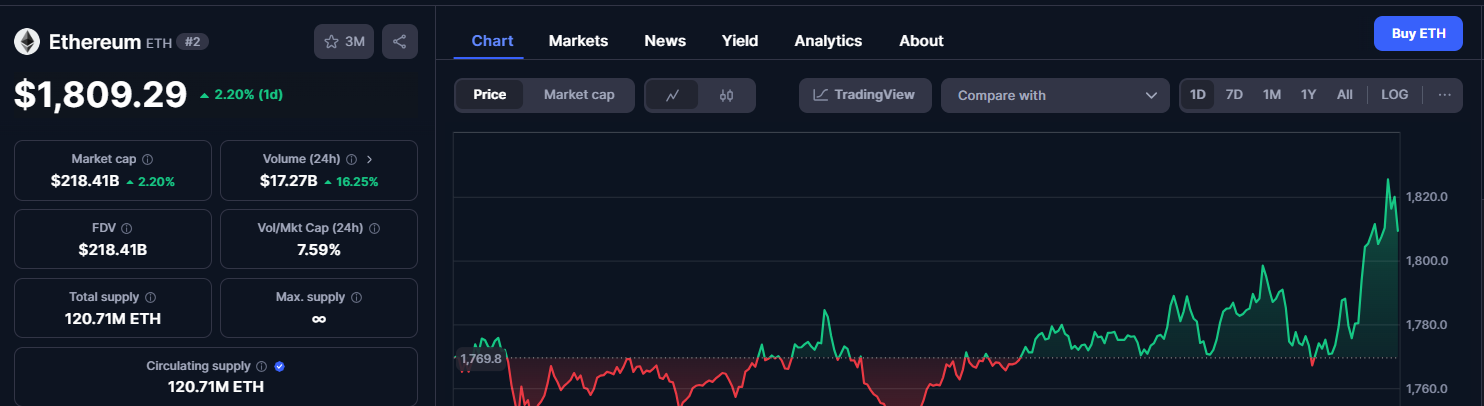Click the Max. supply info icon
The height and width of the screenshot is (406, 1484).
point(357,297)
